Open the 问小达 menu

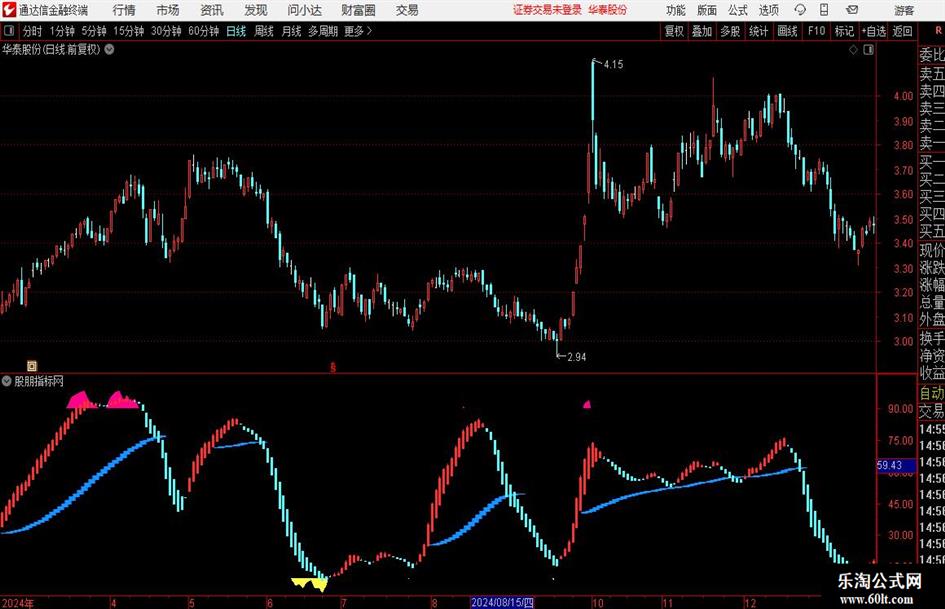click(x=304, y=10)
